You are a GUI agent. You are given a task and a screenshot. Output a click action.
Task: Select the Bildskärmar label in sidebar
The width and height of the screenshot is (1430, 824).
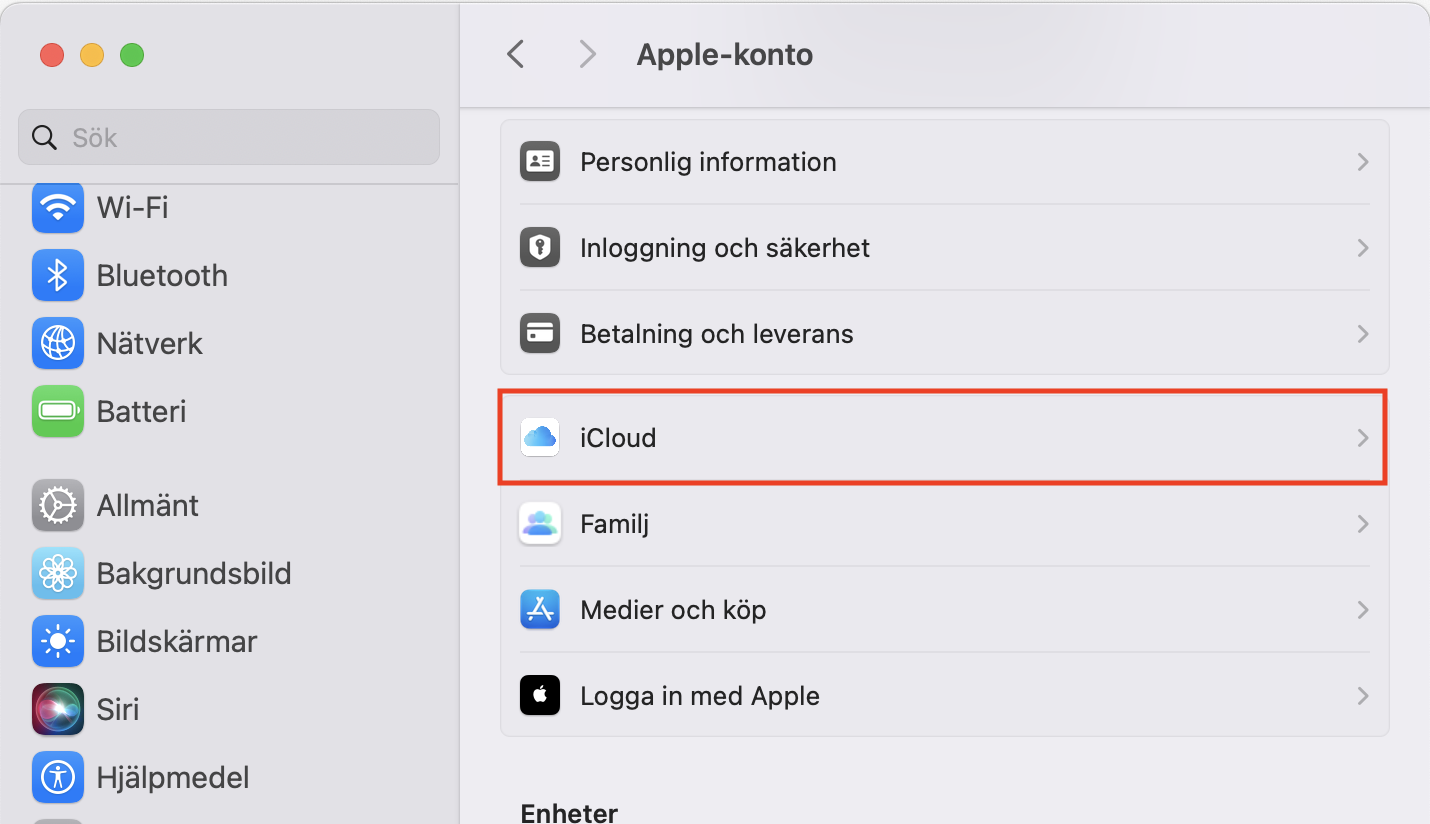(x=177, y=641)
